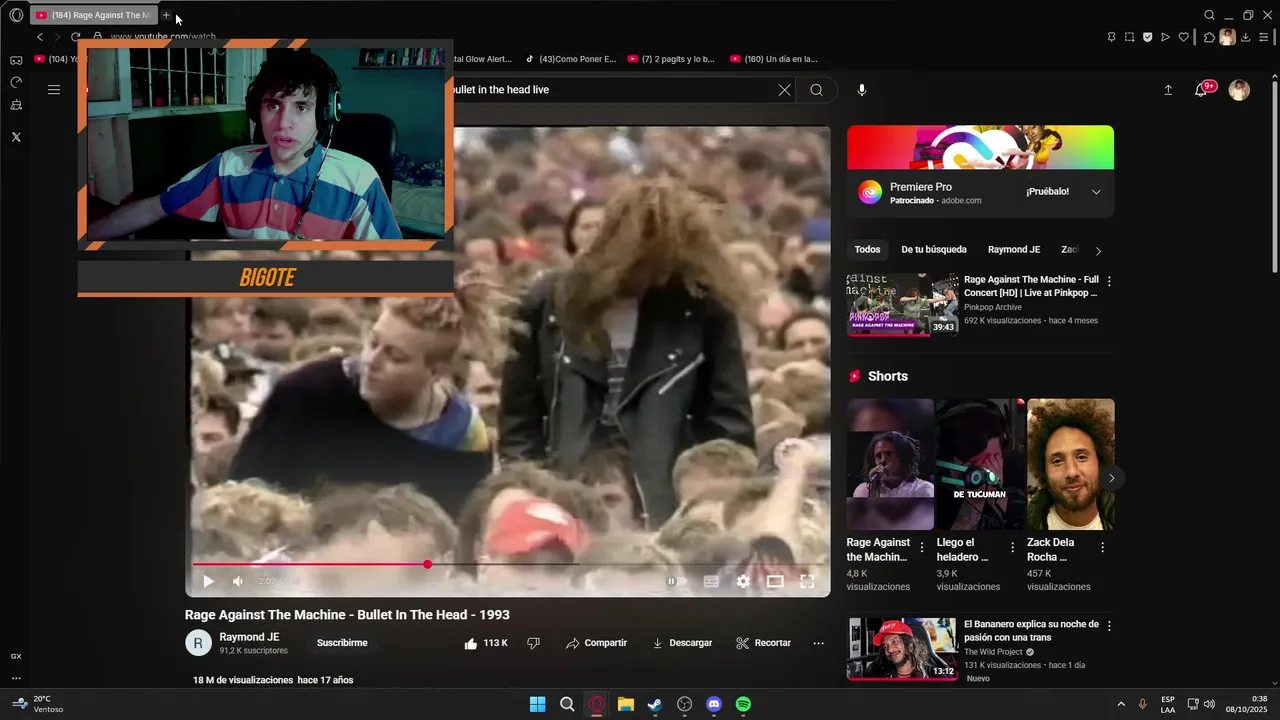Open Opera easy setup sliders icon
The height and width of the screenshot is (720, 1280).
(x=1263, y=37)
